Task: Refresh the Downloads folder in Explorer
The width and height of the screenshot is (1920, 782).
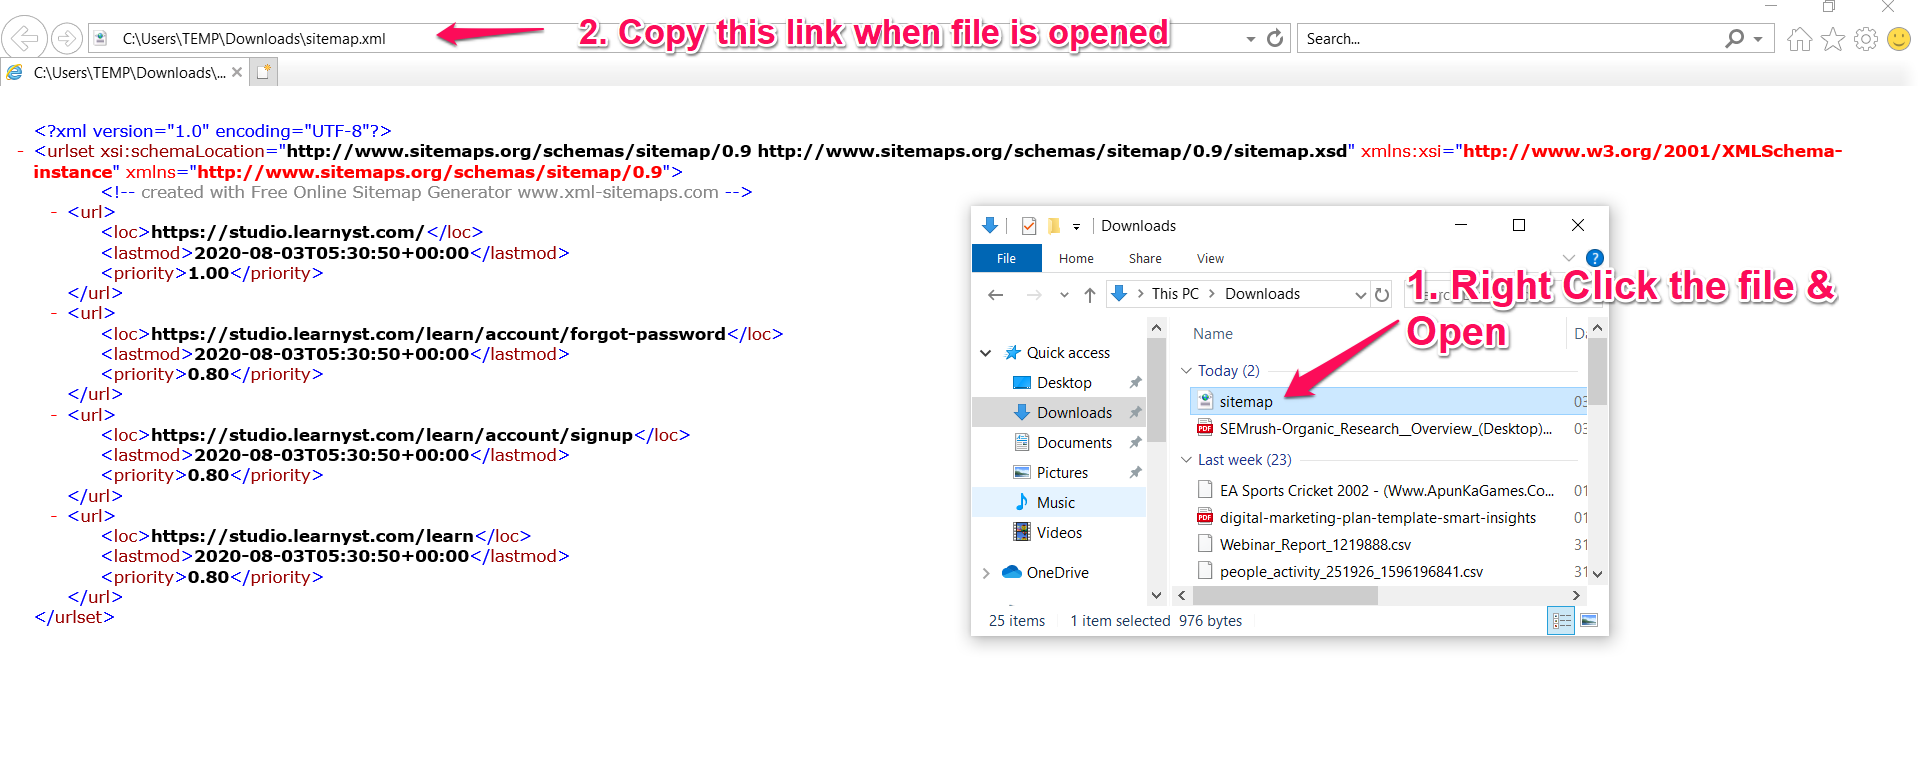Action: 1382,294
